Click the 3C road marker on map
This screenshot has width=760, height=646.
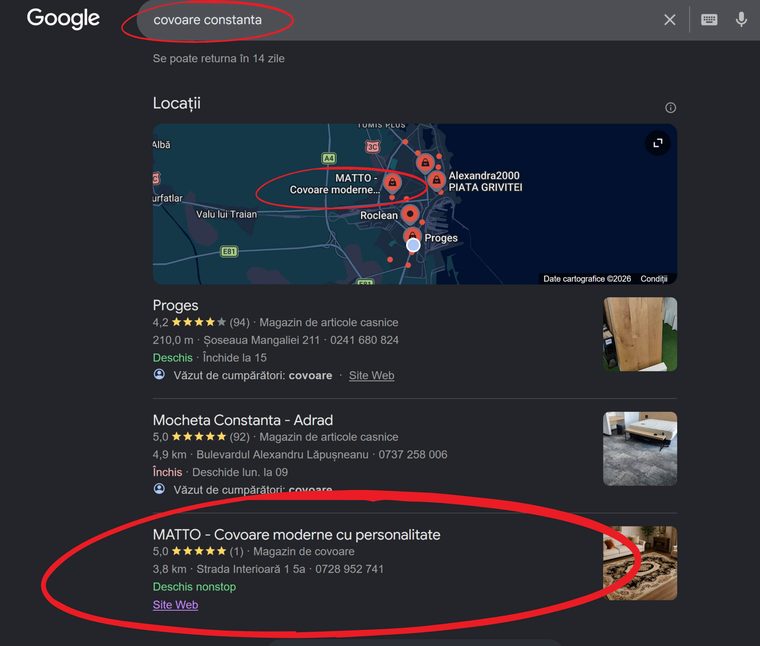pyautogui.click(x=372, y=147)
